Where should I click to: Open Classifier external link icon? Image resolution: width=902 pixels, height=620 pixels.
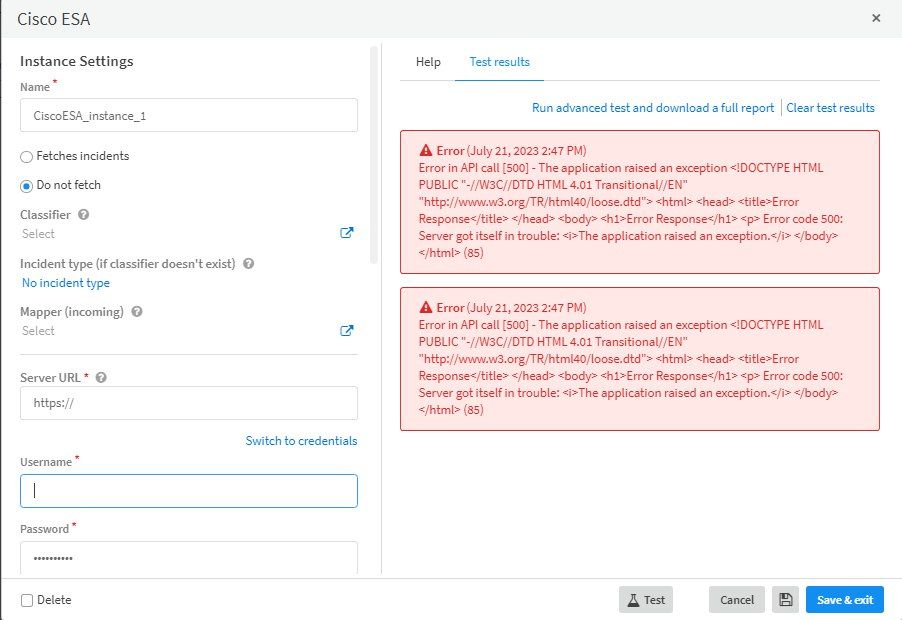(347, 233)
